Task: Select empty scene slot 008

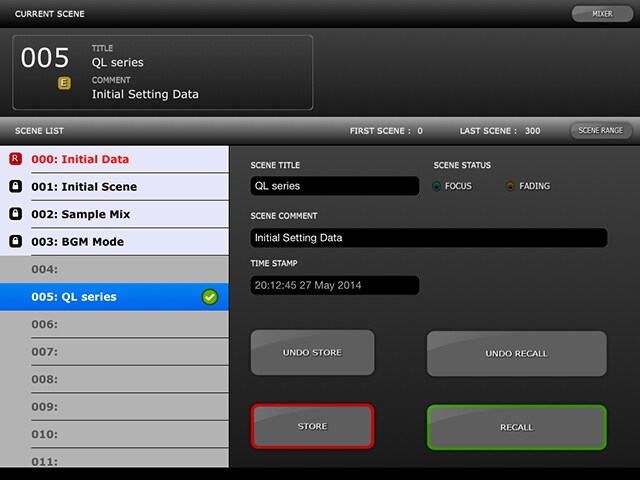Action: point(114,379)
